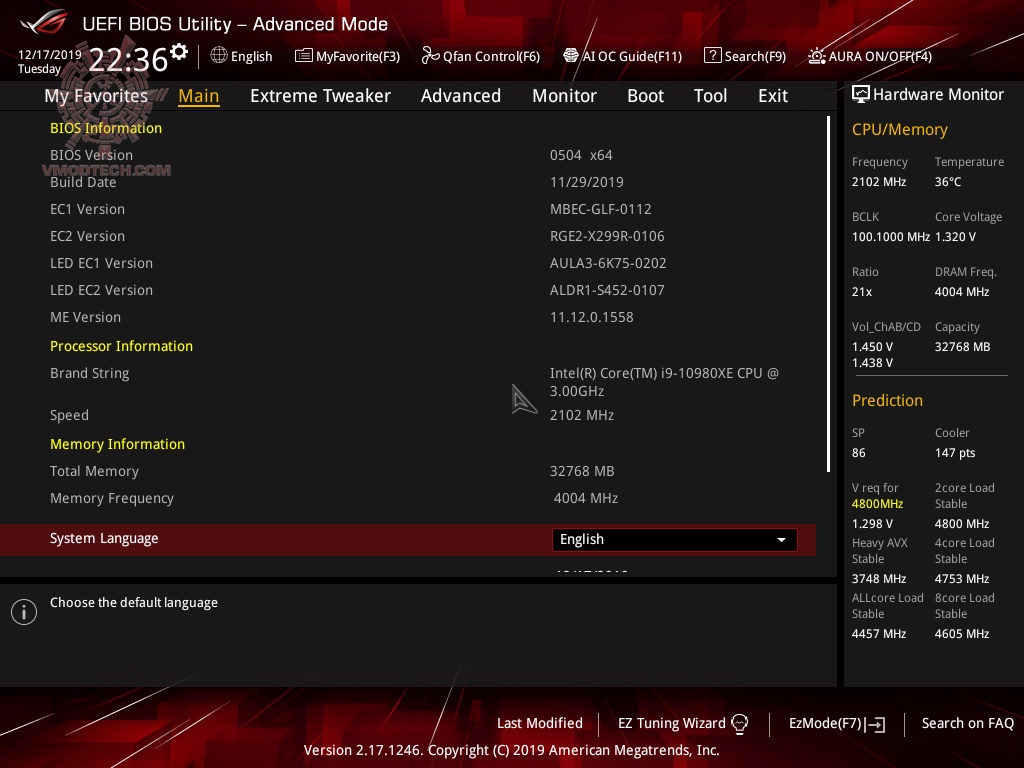Image resolution: width=1024 pixels, height=768 pixels.
Task: Click ME Version value 11.12.0.1558
Action: click(x=591, y=317)
